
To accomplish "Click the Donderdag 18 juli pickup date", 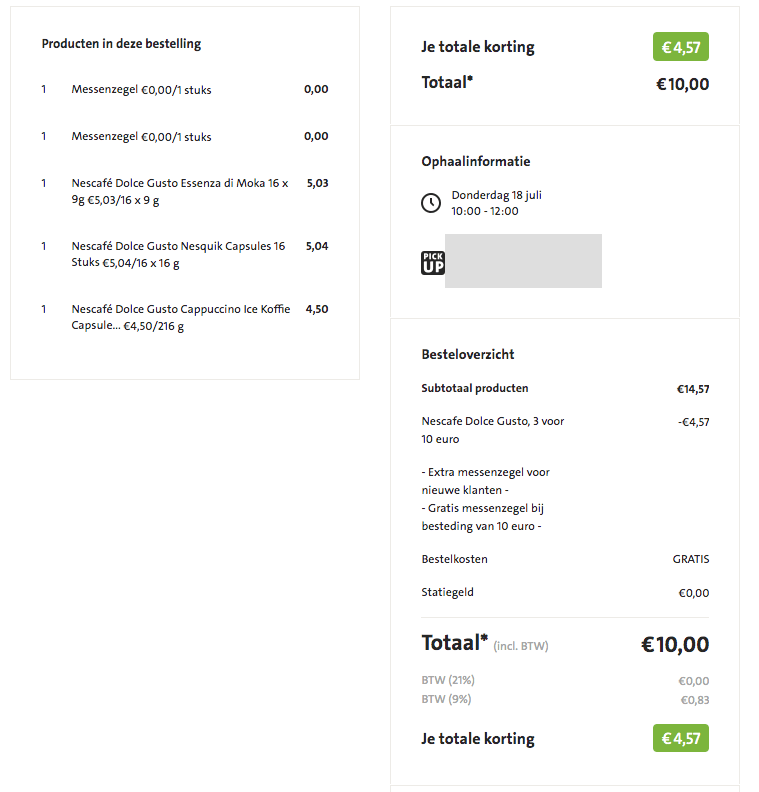I will 496,195.
